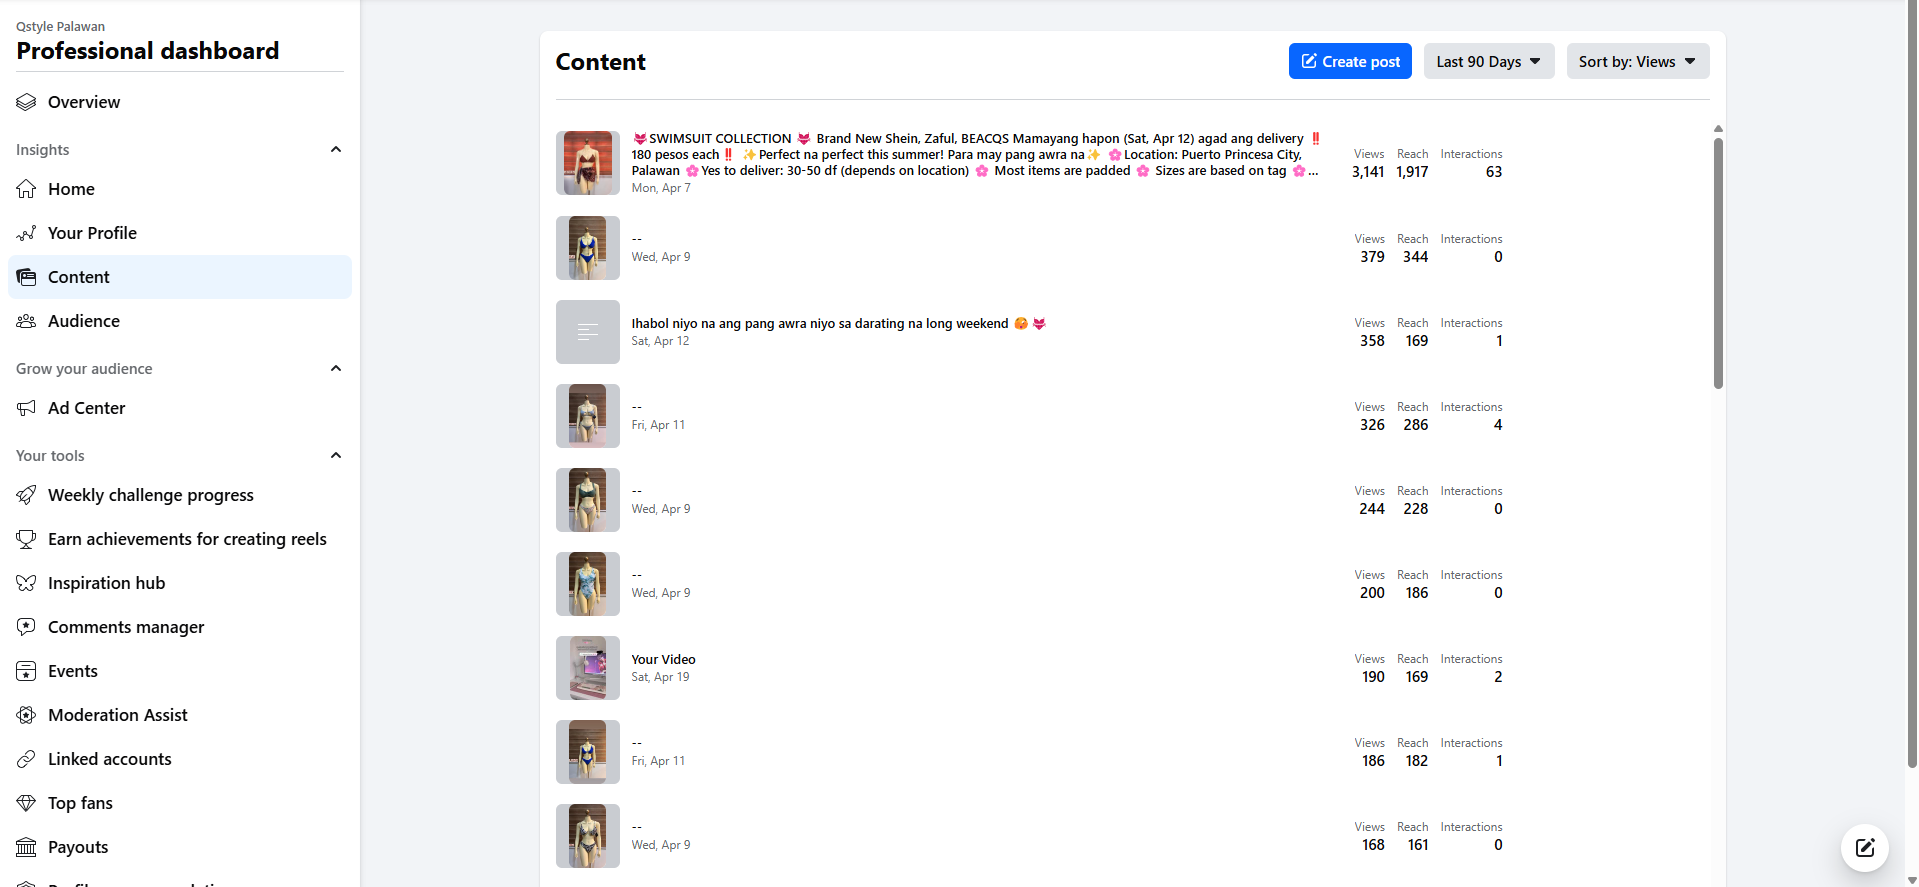The width and height of the screenshot is (1919, 887).
Task: Click the Overview layers icon
Action: click(26, 102)
